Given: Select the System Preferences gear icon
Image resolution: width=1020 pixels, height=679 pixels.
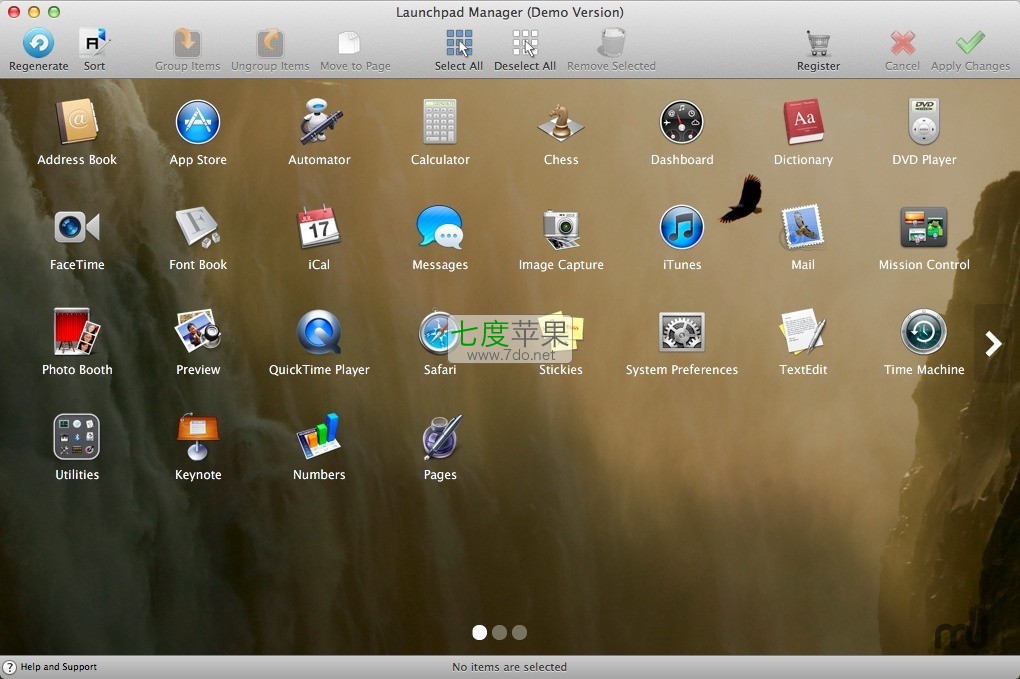Looking at the screenshot, I should pos(682,332).
